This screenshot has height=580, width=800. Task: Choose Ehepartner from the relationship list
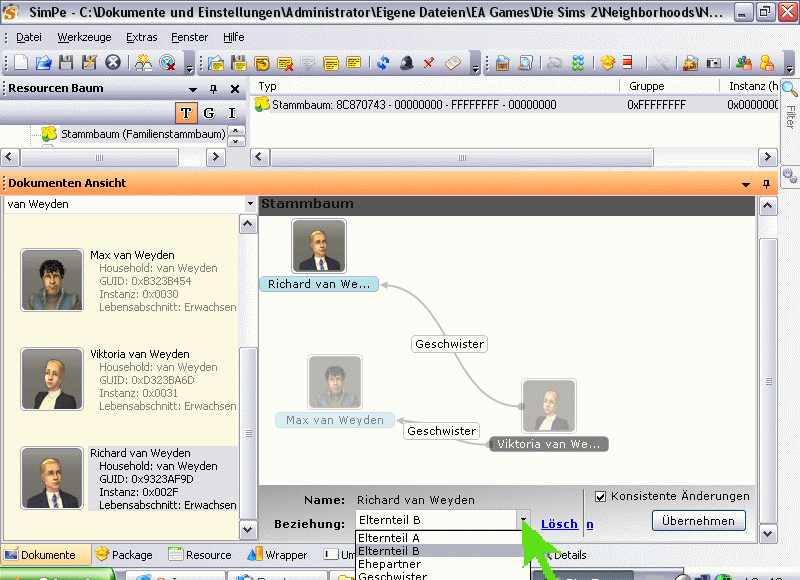click(390, 564)
